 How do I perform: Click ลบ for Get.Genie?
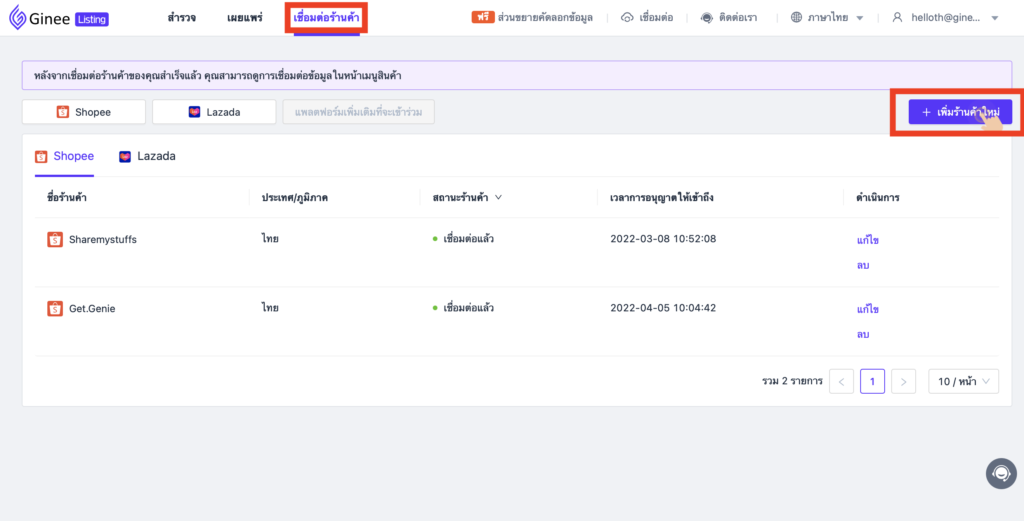tap(863, 334)
